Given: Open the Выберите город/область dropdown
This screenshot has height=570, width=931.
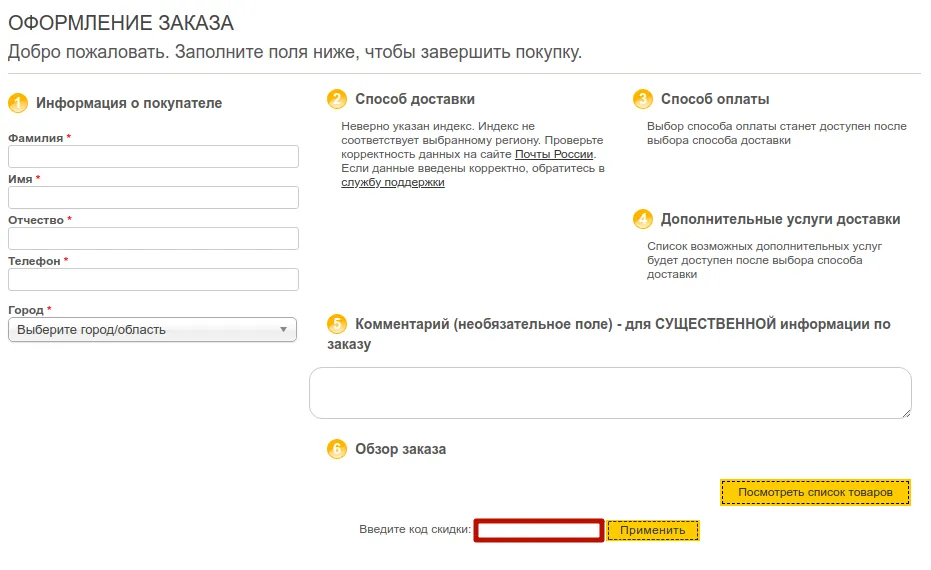Looking at the screenshot, I should pos(152,330).
